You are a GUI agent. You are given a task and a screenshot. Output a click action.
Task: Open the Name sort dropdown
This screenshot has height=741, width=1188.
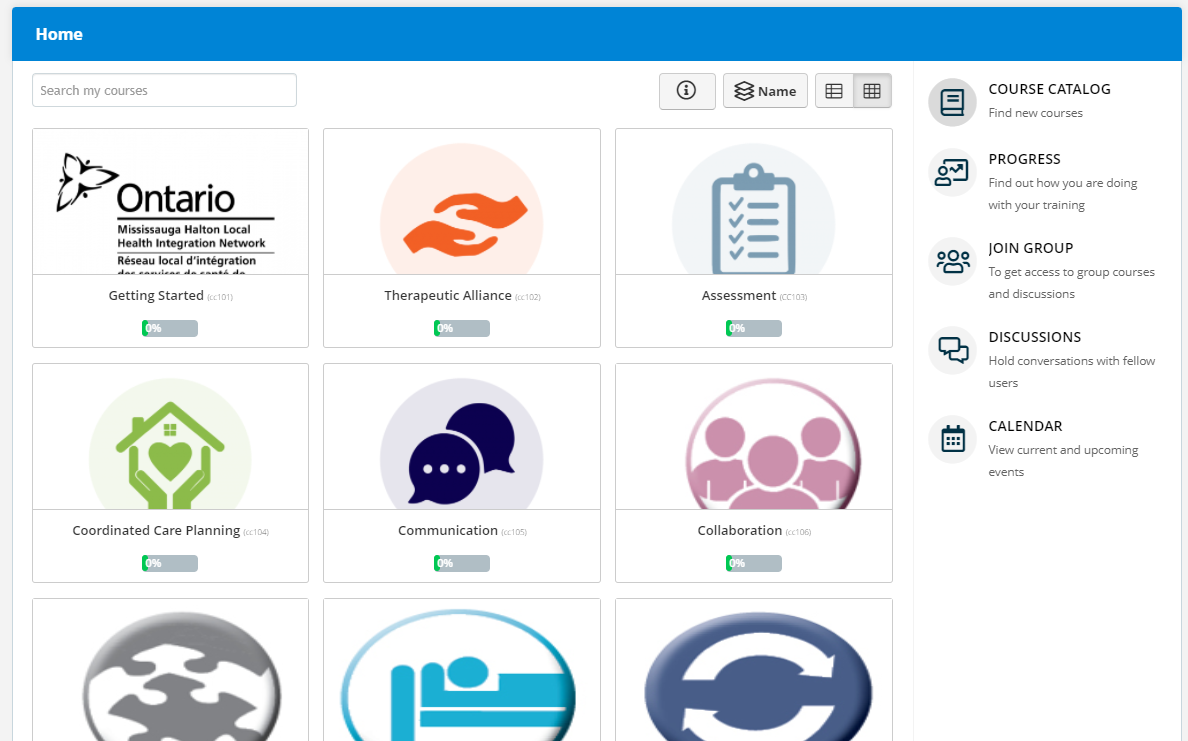click(765, 91)
